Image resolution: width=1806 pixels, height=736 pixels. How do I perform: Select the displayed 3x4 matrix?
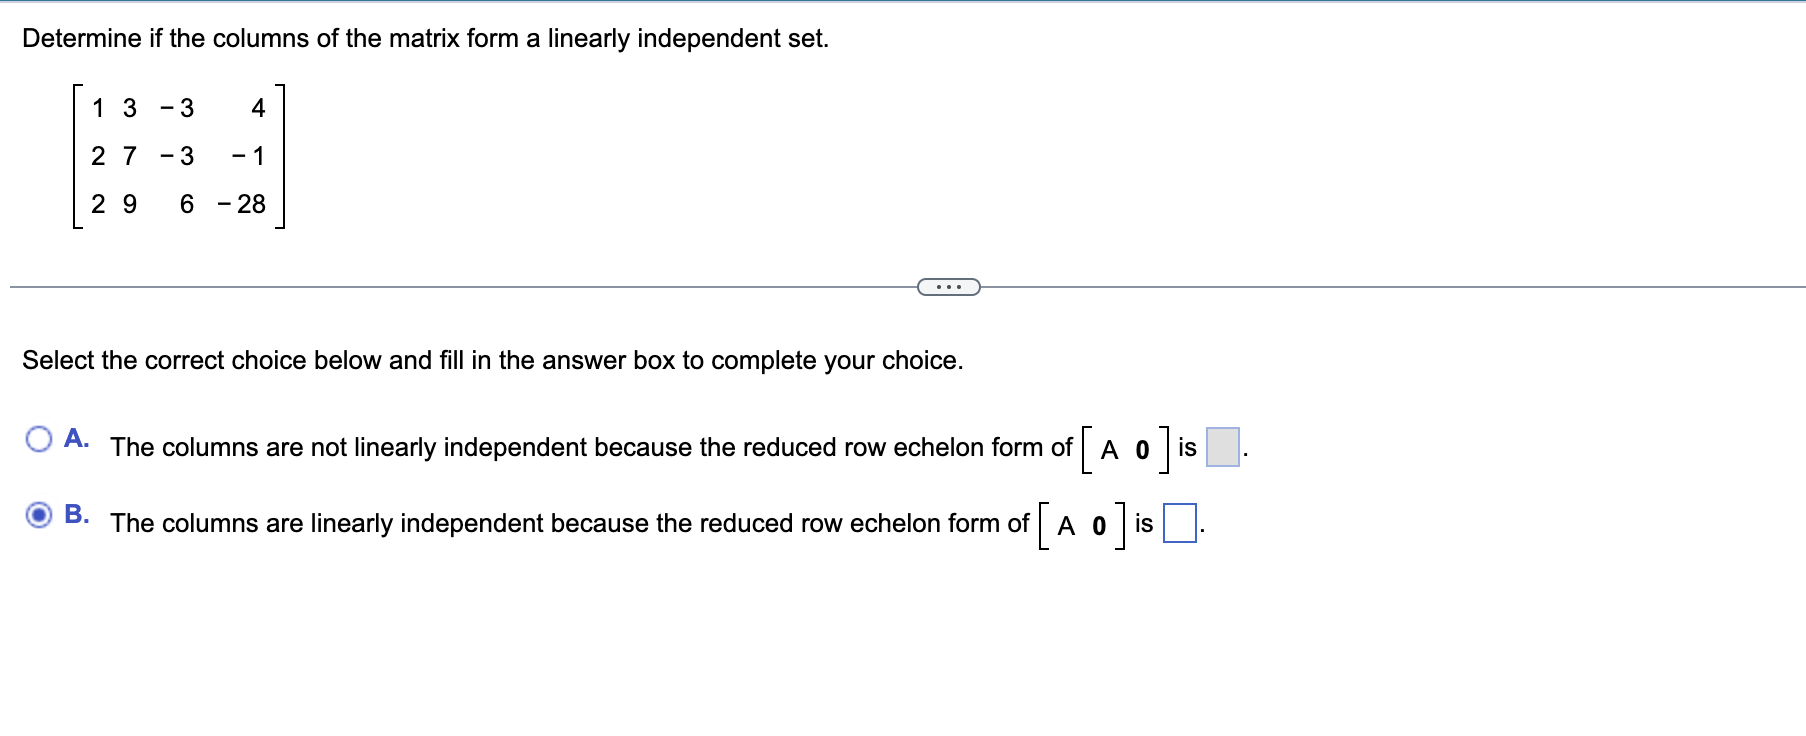click(x=177, y=156)
